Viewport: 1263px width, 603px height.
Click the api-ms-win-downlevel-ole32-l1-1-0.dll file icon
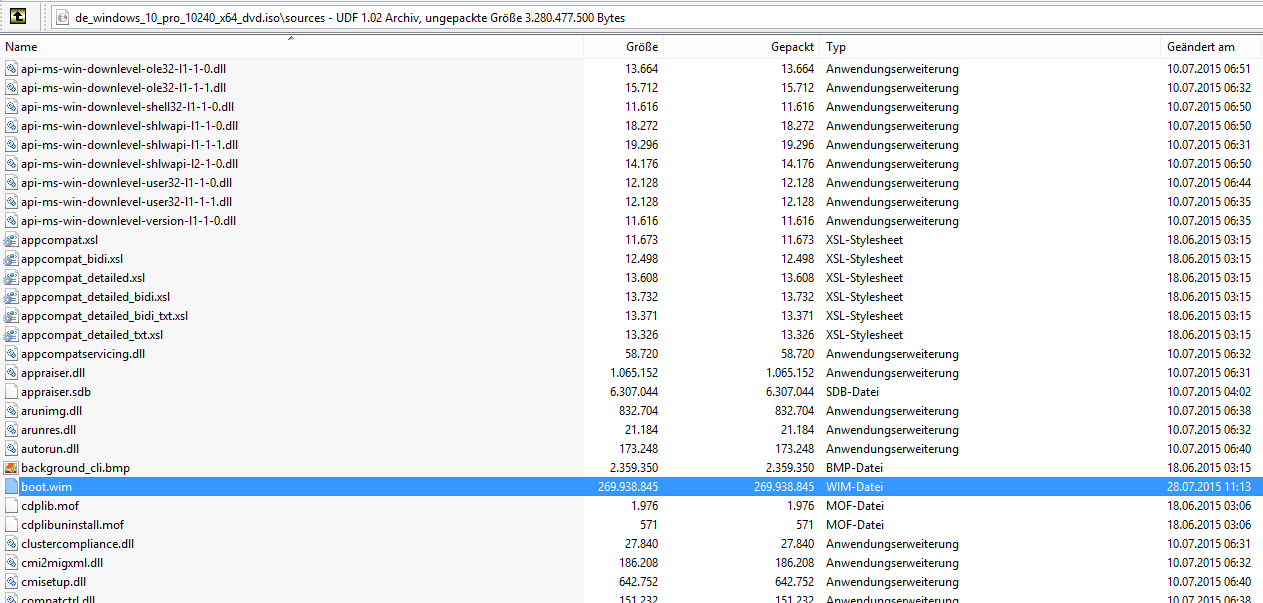pos(11,69)
